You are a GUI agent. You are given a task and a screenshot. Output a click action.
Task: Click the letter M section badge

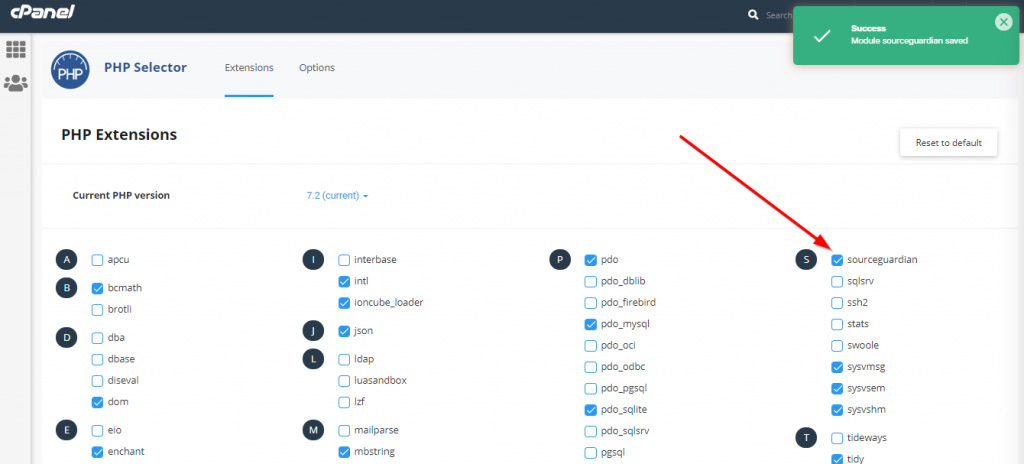313,430
